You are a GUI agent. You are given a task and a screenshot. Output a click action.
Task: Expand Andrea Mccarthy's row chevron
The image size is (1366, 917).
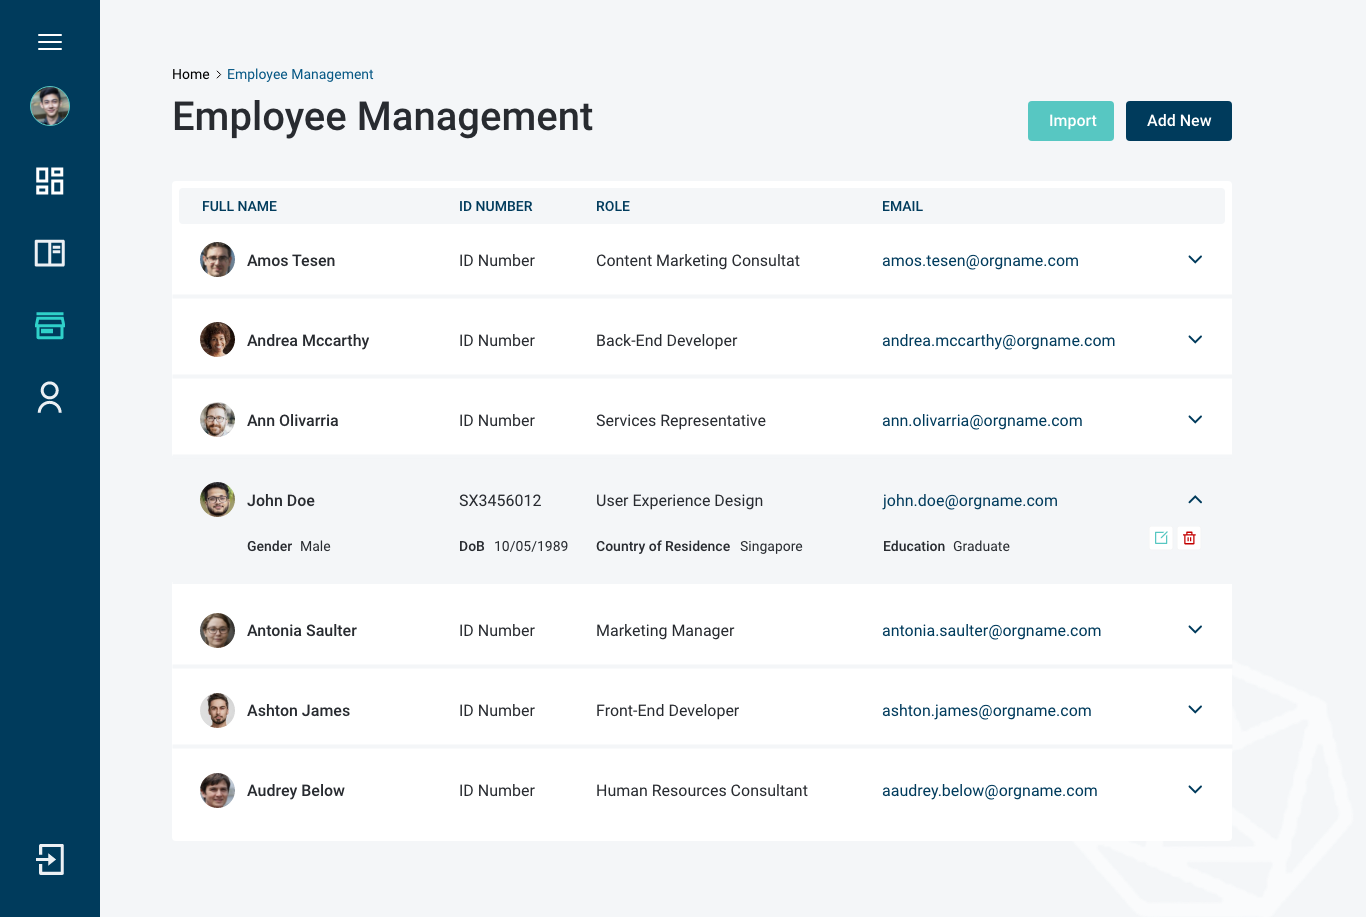(1195, 340)
